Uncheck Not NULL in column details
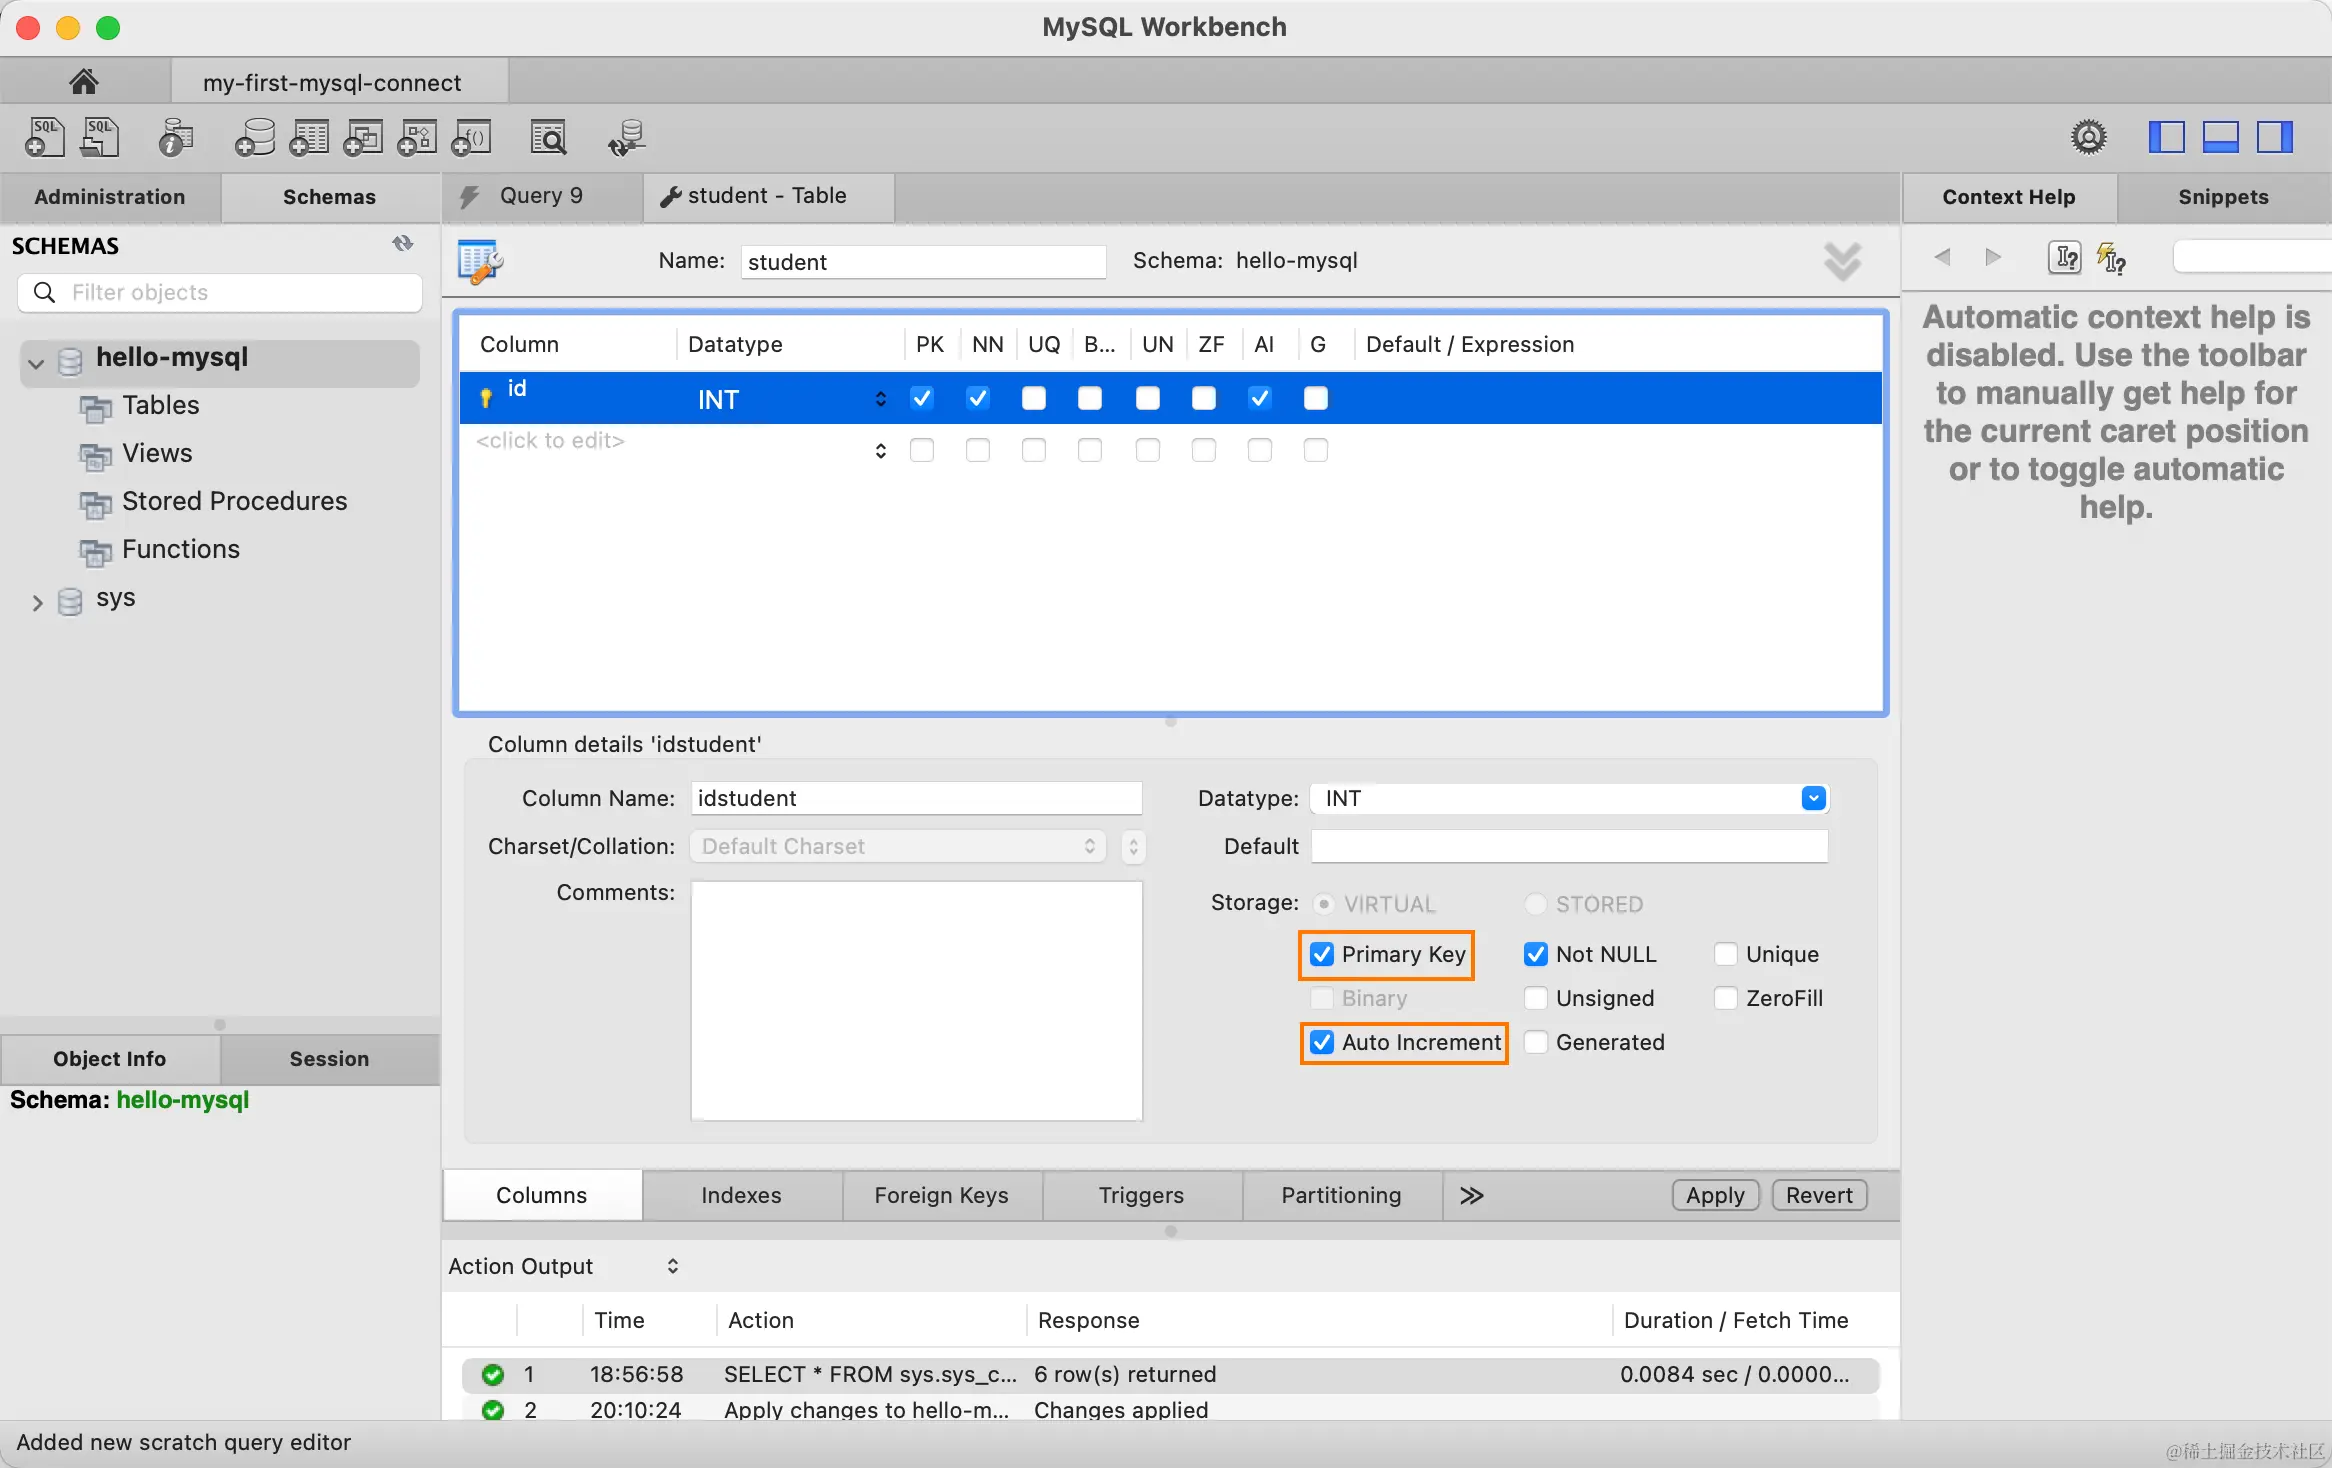The width and height of the screenshot is (2332, 1468). point(1536,954)
